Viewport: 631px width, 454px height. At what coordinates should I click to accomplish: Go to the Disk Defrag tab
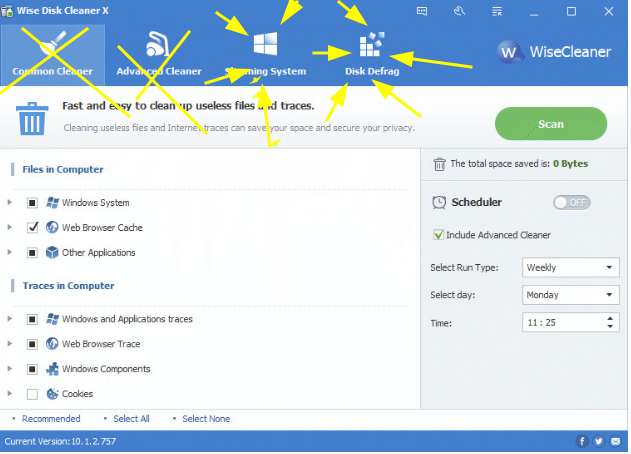coord(372,55)
